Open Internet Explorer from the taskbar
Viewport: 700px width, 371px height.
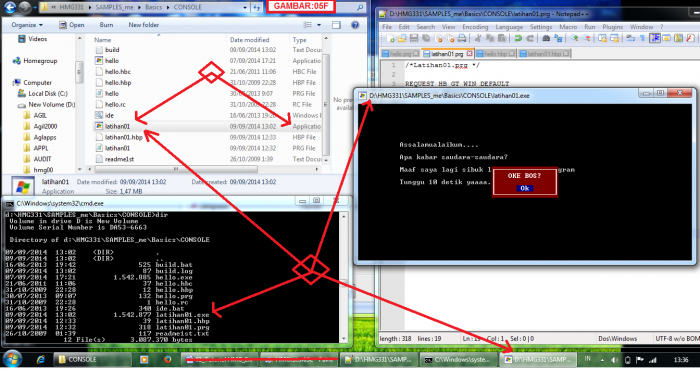[41, 359]
